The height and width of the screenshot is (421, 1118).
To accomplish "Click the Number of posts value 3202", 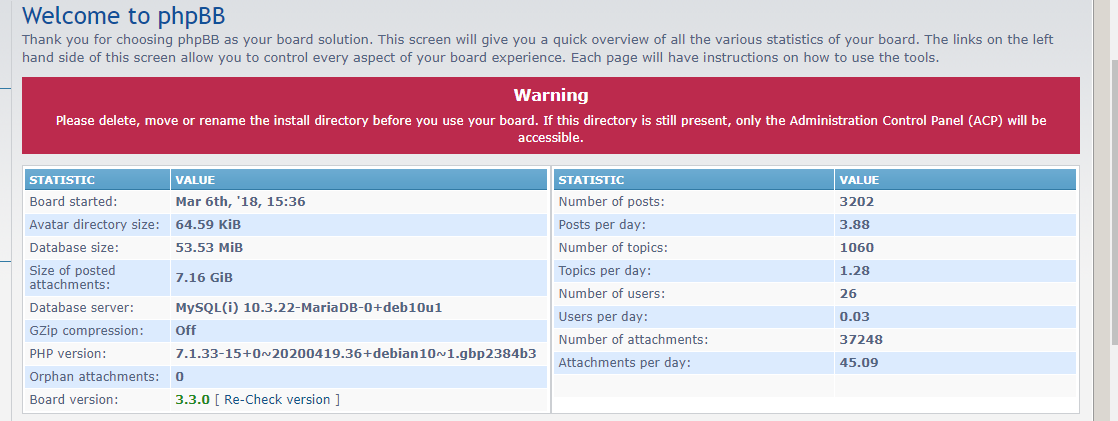I will [x=856, y=201].
